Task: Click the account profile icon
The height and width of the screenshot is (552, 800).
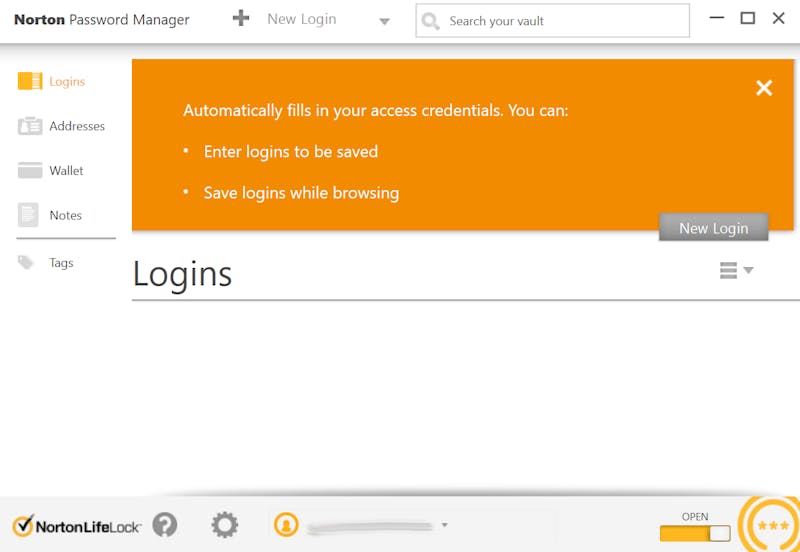Action: [x=286, y=524]
